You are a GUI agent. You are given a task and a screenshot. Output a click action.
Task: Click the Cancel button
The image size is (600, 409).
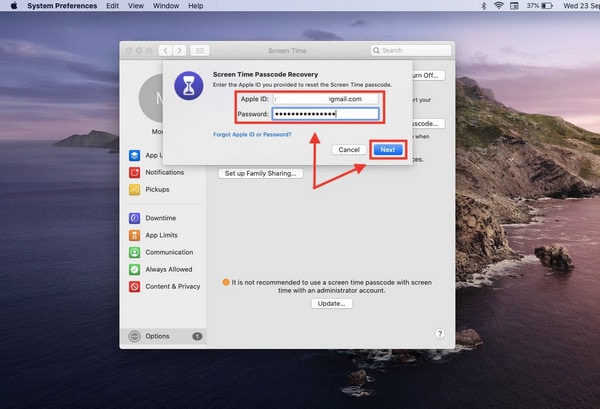(x=349, y=150)
